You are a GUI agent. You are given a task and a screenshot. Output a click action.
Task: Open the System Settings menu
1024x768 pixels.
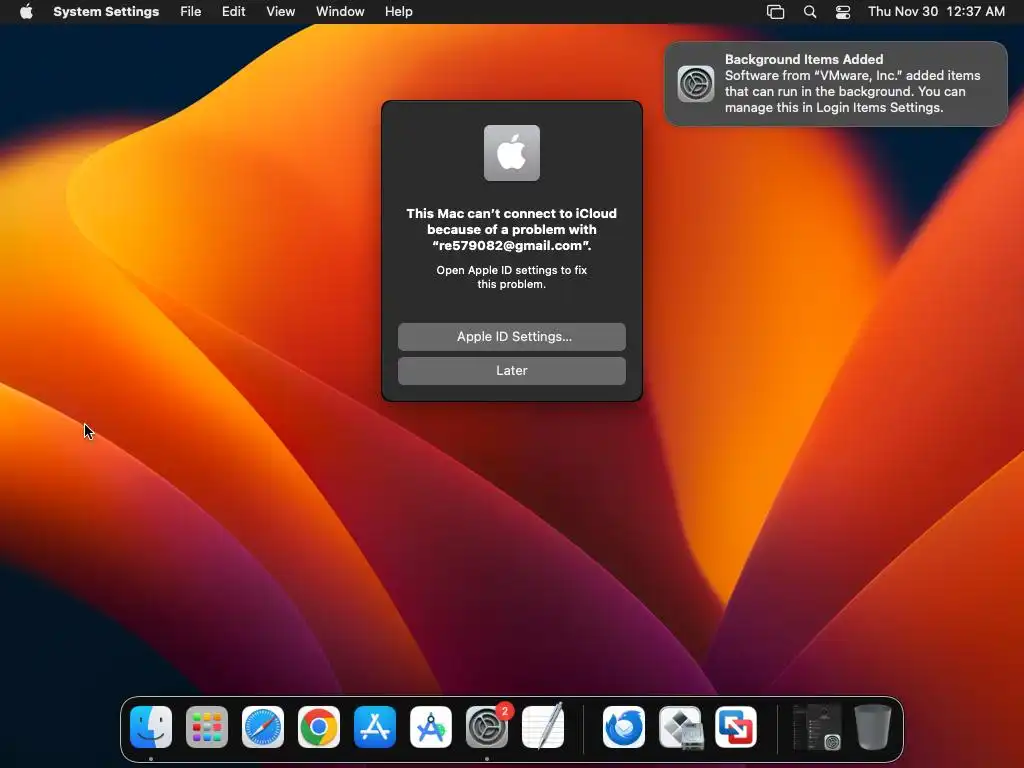click(106, 12)
